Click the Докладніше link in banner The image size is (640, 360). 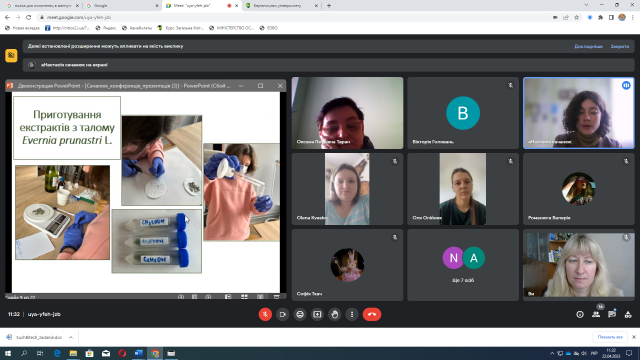point(588,47)
